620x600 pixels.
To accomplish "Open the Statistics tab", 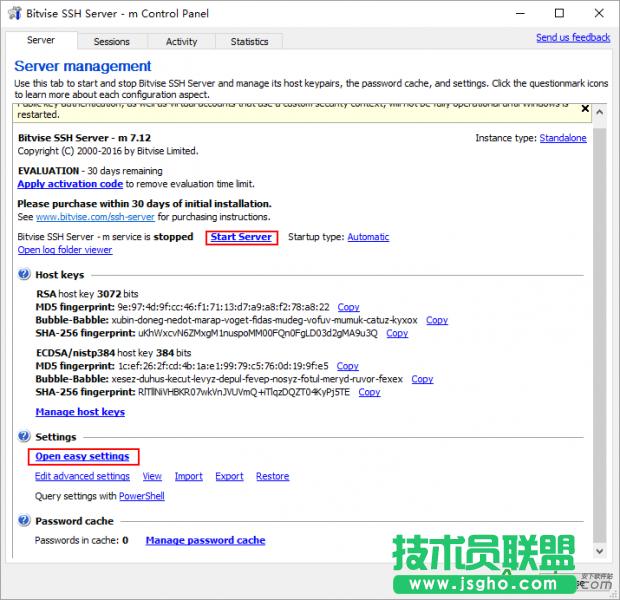I will (x=249, y=42).
